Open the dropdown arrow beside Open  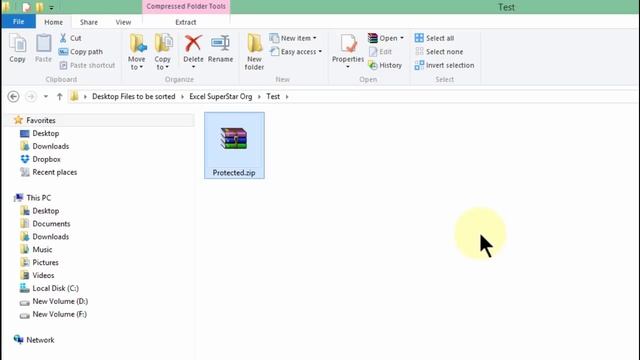coord(402,38)
